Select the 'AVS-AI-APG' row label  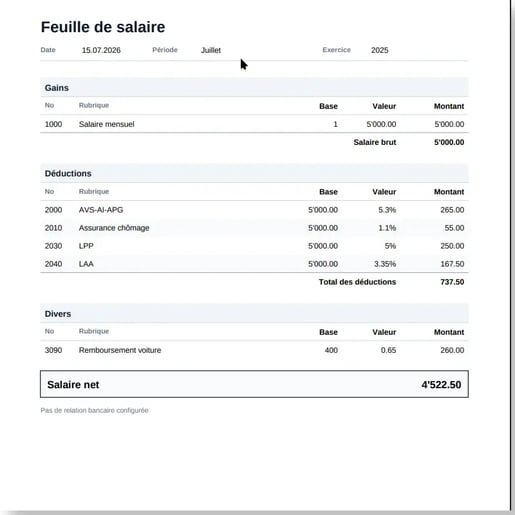[101, 210]
